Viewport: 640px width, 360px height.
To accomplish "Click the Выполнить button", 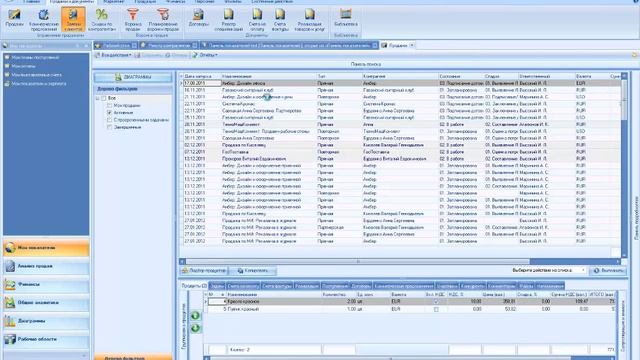I will click(x=608, y=270).
